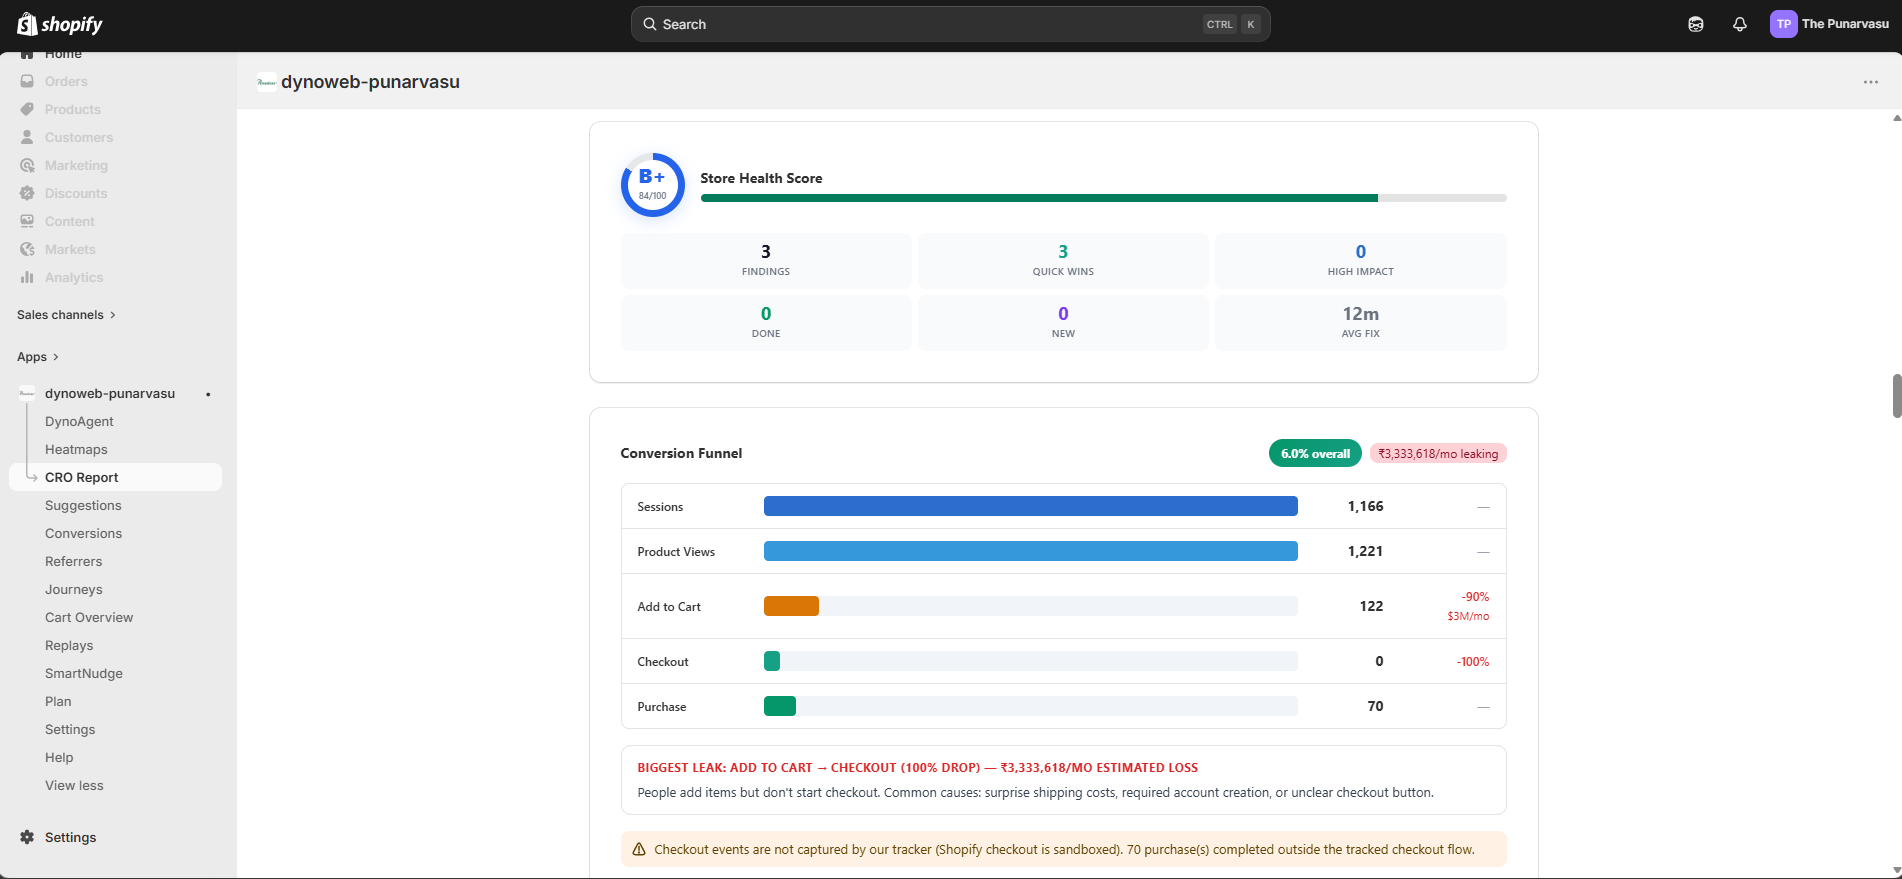Open the Sidekick assistant icon

coord(1695,24)
